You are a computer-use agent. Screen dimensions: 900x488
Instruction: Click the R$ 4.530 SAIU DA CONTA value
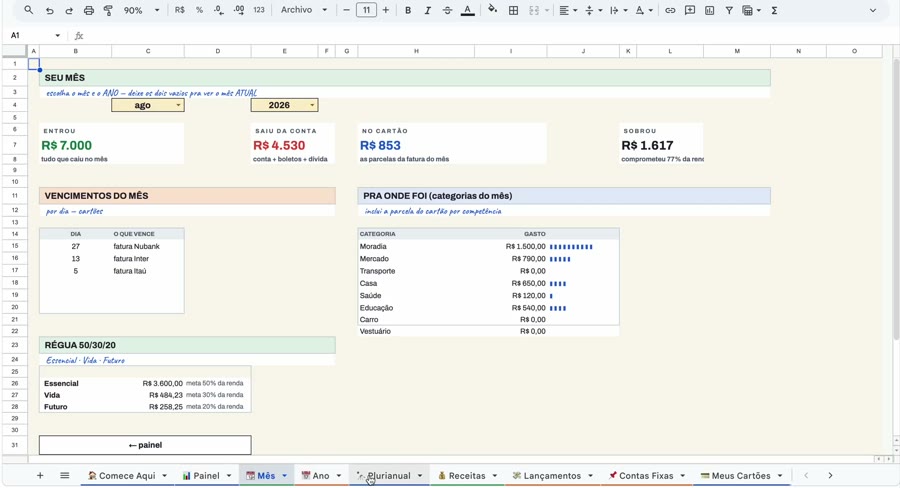[280, 146]
